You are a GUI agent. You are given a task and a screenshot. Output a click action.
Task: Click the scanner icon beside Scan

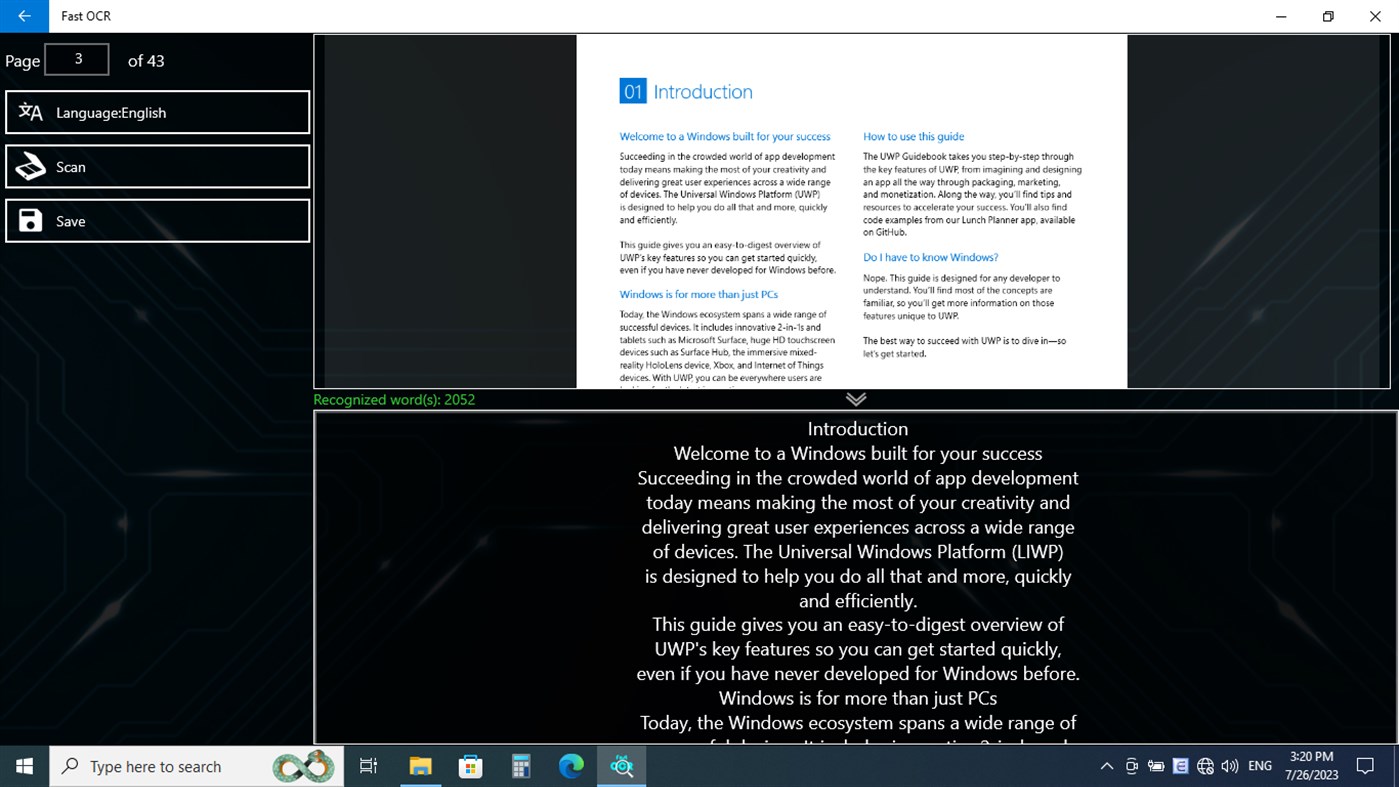(x=30, y=166)
